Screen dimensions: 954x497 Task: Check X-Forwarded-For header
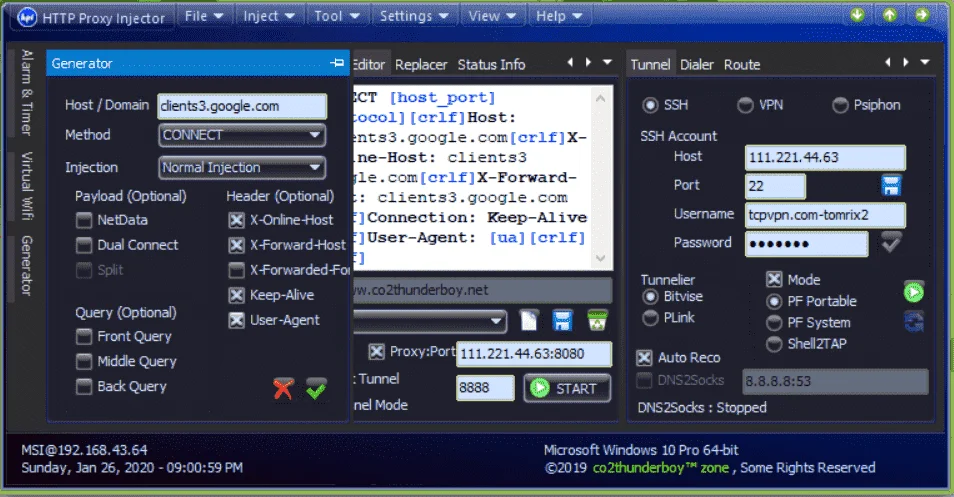(236, 269)
